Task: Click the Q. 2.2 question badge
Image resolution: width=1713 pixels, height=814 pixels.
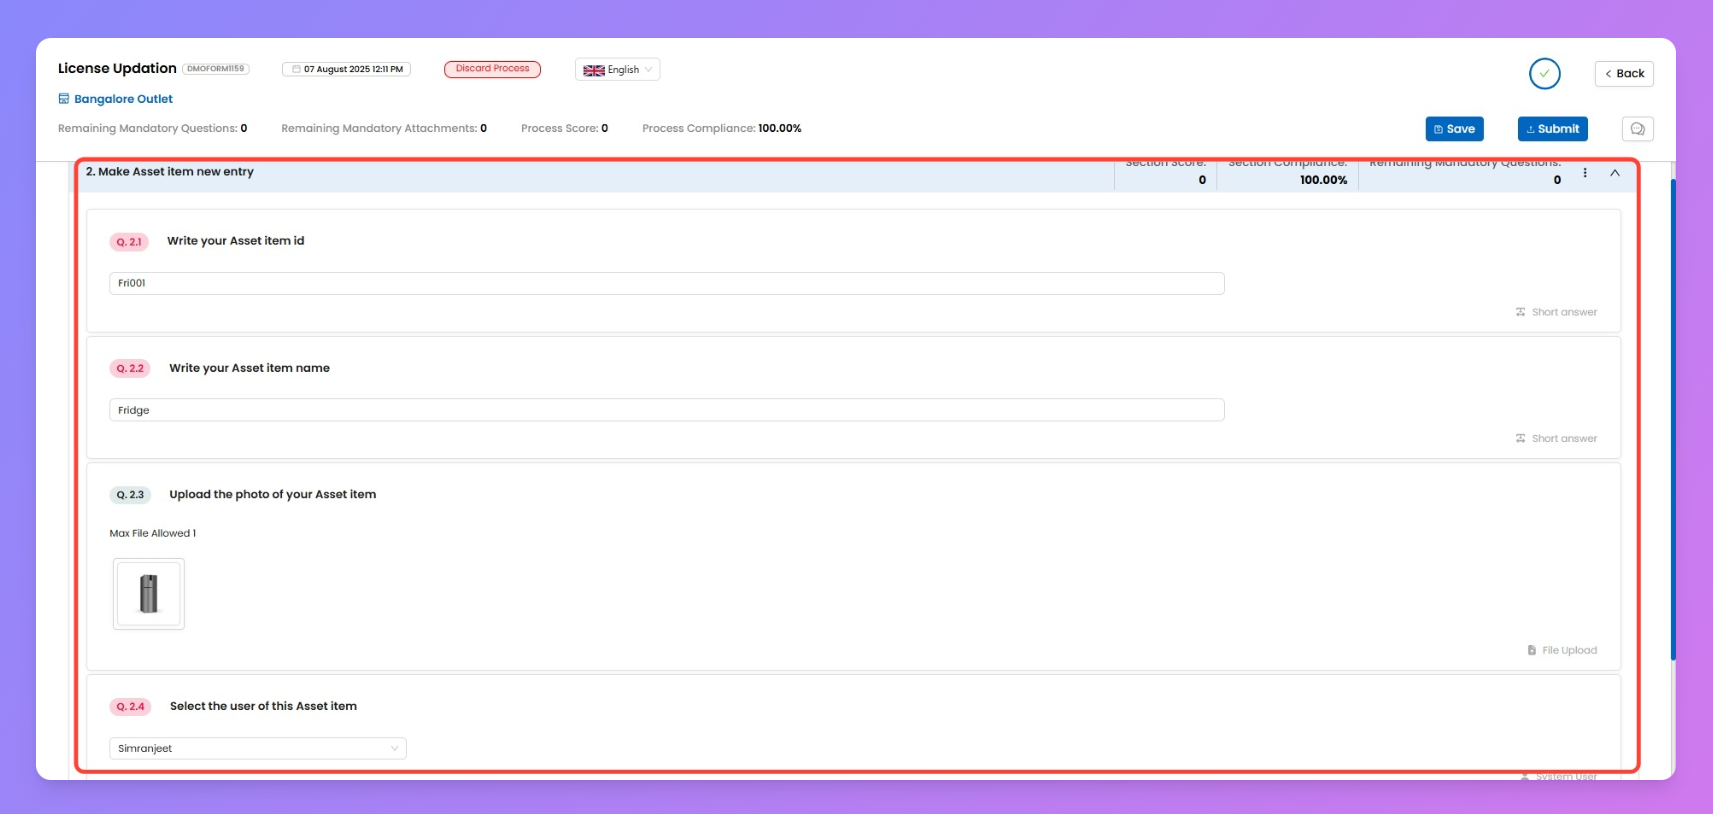Action: pos(130,368)
